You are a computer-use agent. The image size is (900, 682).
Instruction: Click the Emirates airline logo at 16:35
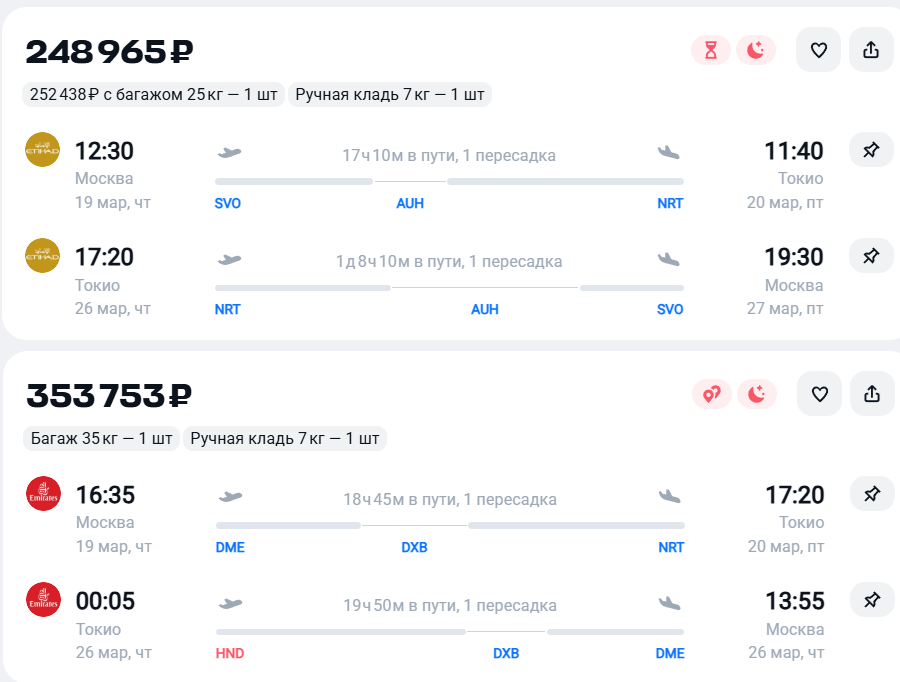43,494
